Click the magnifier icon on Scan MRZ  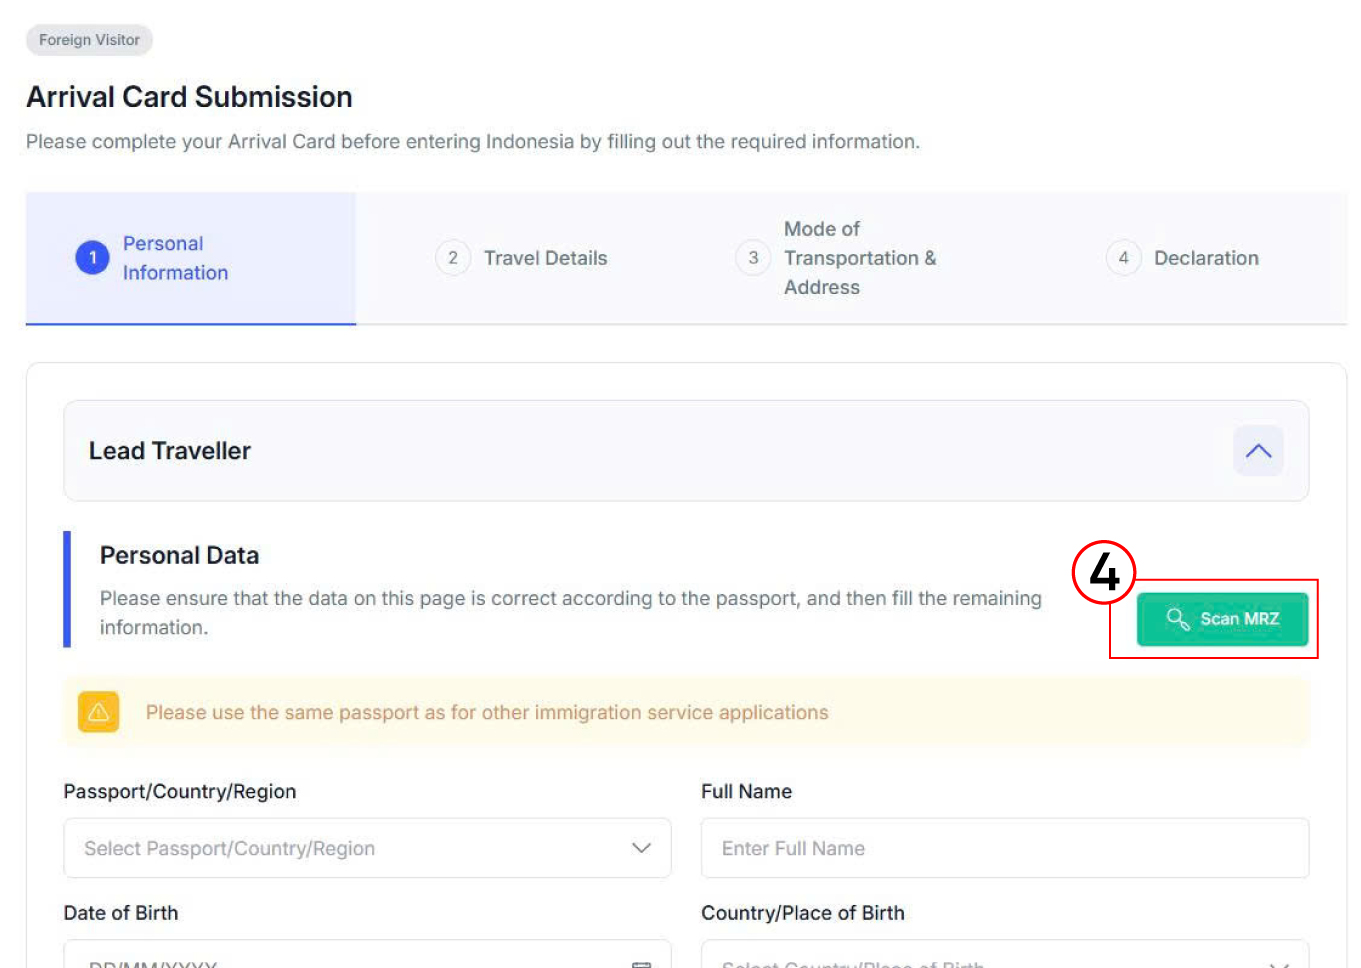click(x=1178, y=619)
